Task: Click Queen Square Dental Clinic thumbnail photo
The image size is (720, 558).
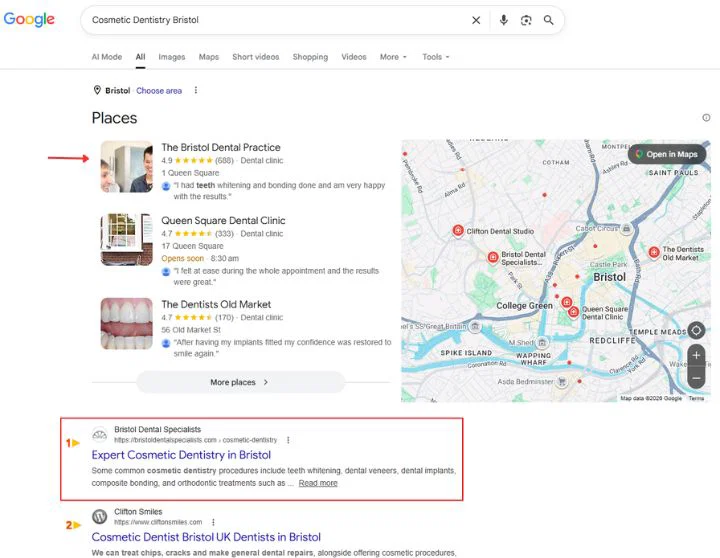Action: point(127,240)
